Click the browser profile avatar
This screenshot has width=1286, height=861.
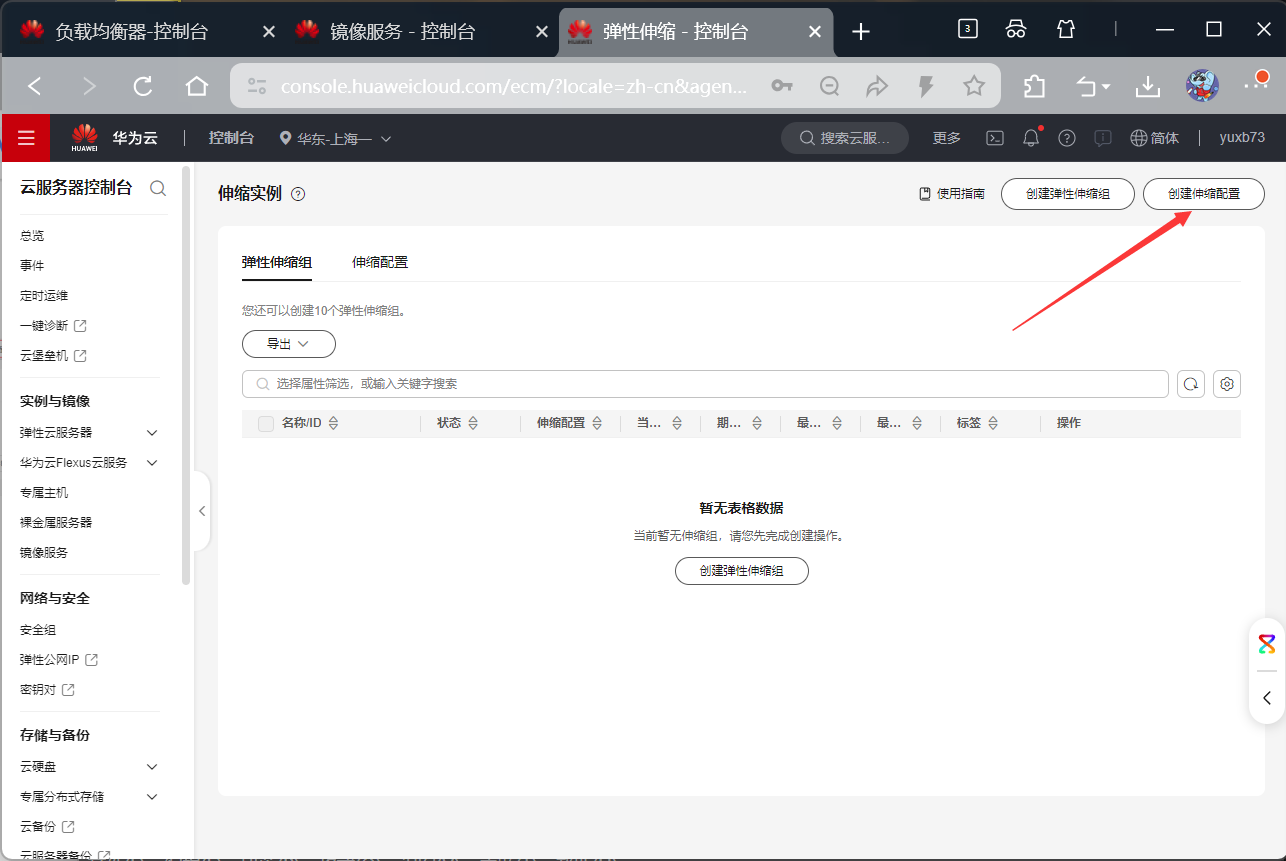click(x=1202, y=86)
